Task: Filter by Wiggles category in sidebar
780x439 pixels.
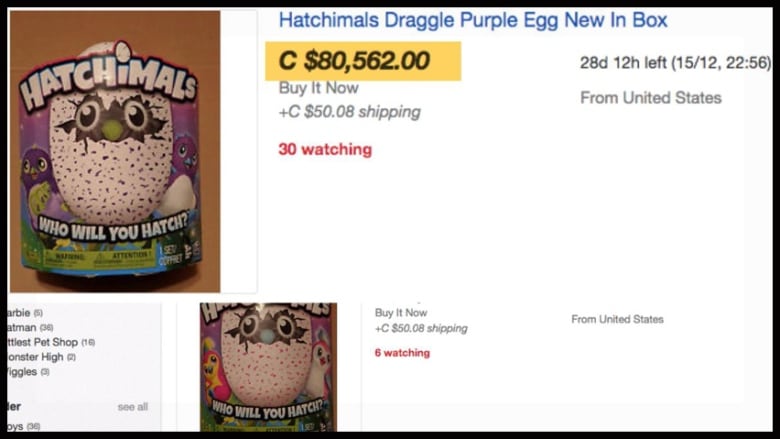Action: (28, 371)
